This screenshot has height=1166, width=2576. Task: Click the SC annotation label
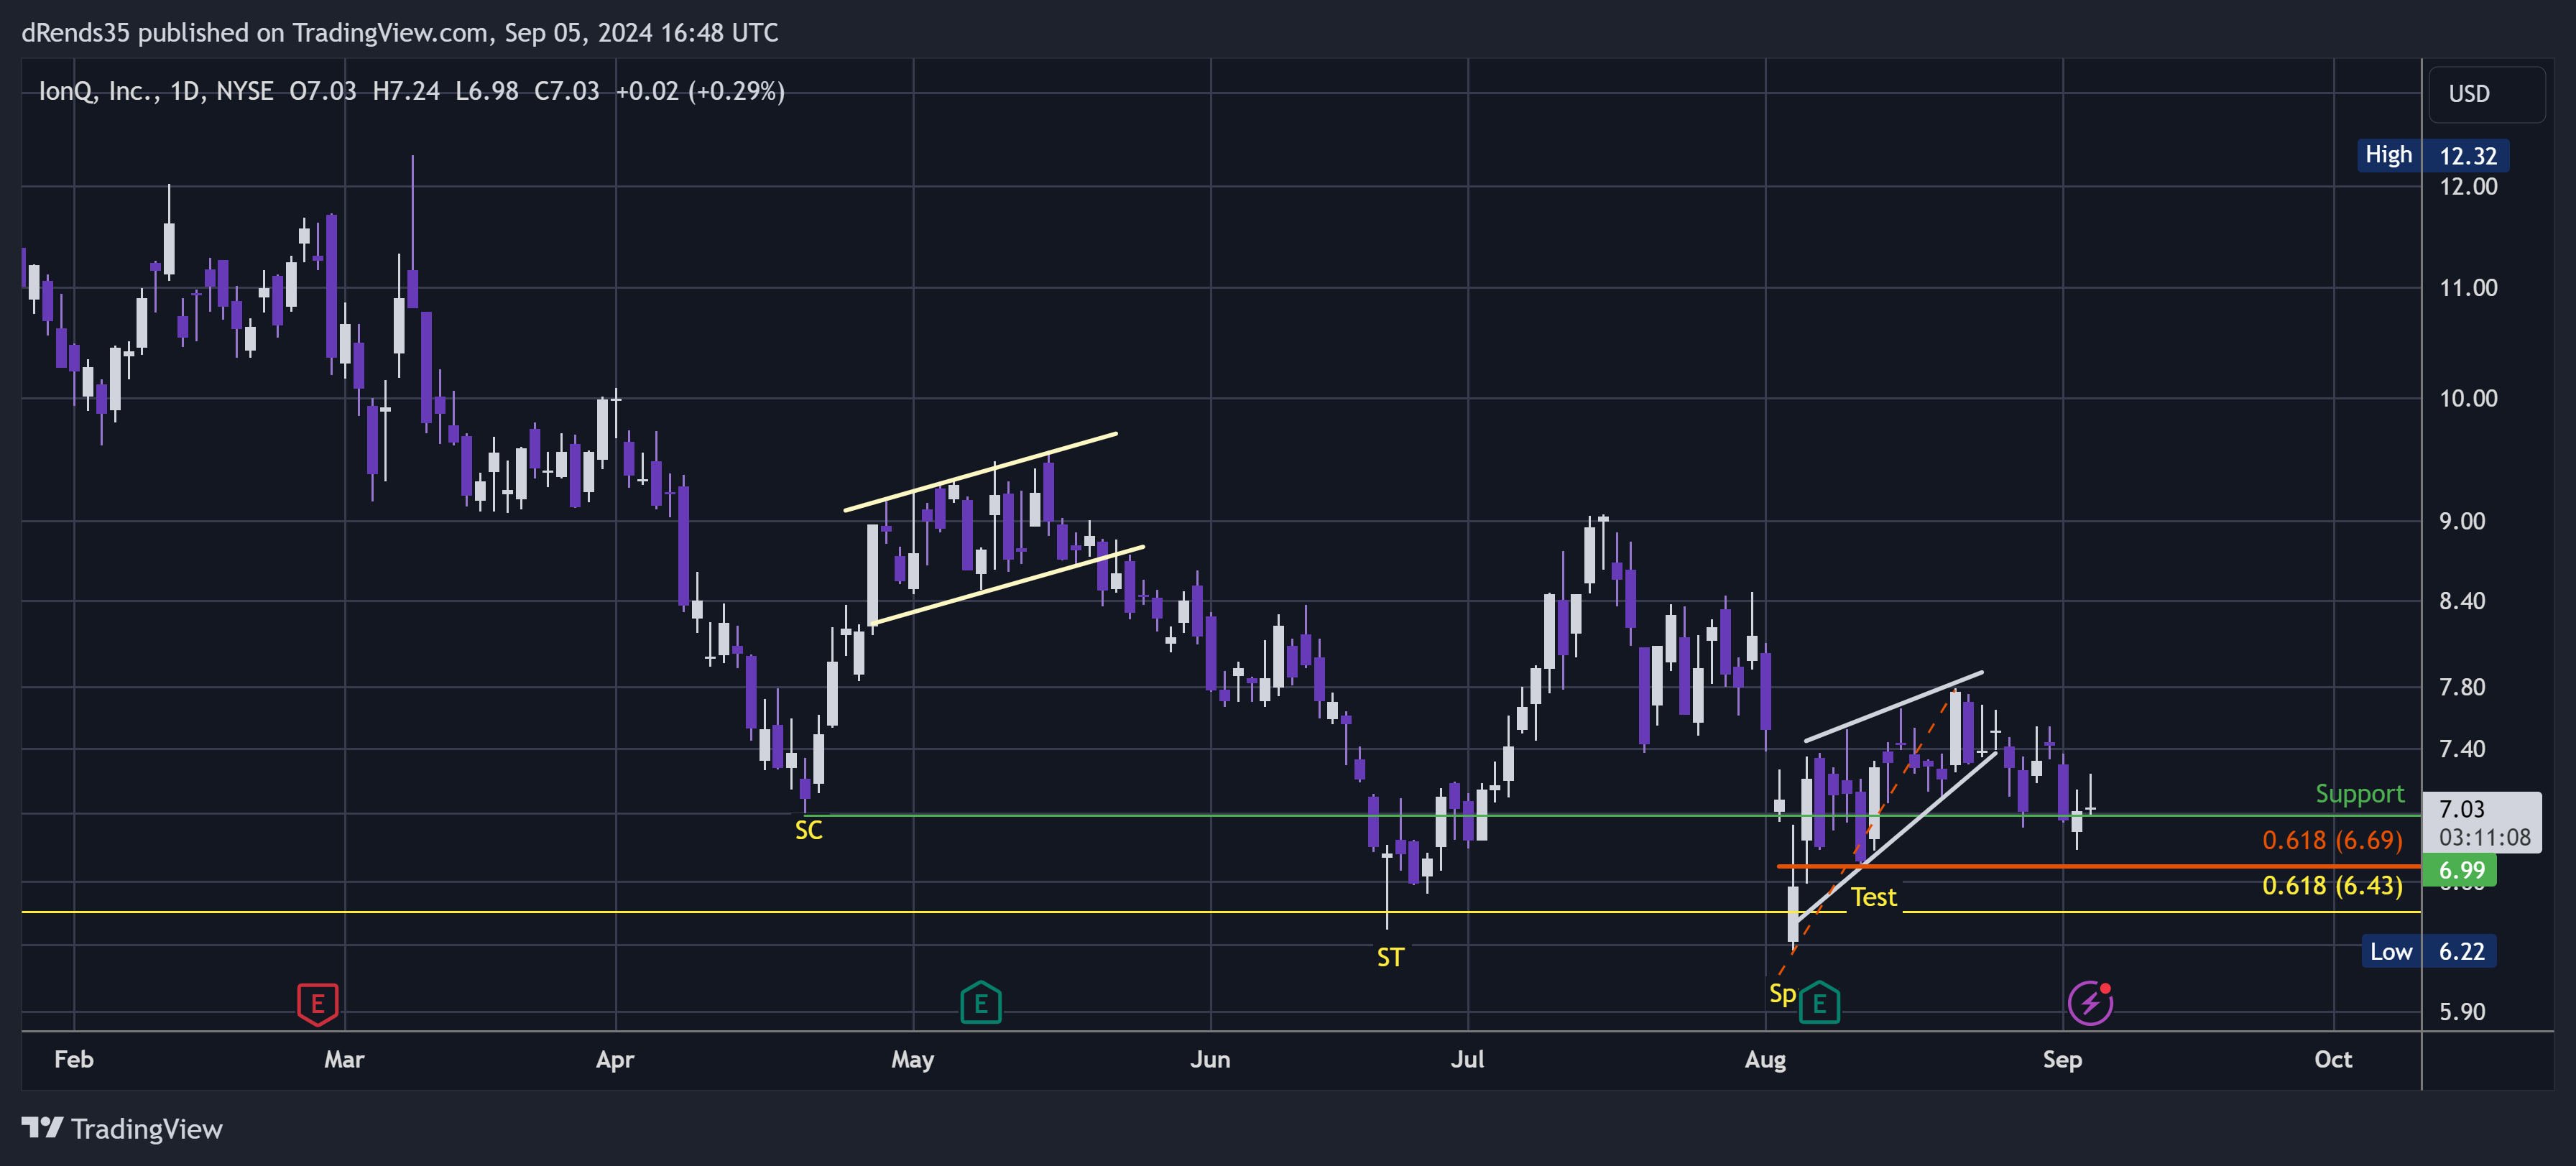tap(808, 830)
